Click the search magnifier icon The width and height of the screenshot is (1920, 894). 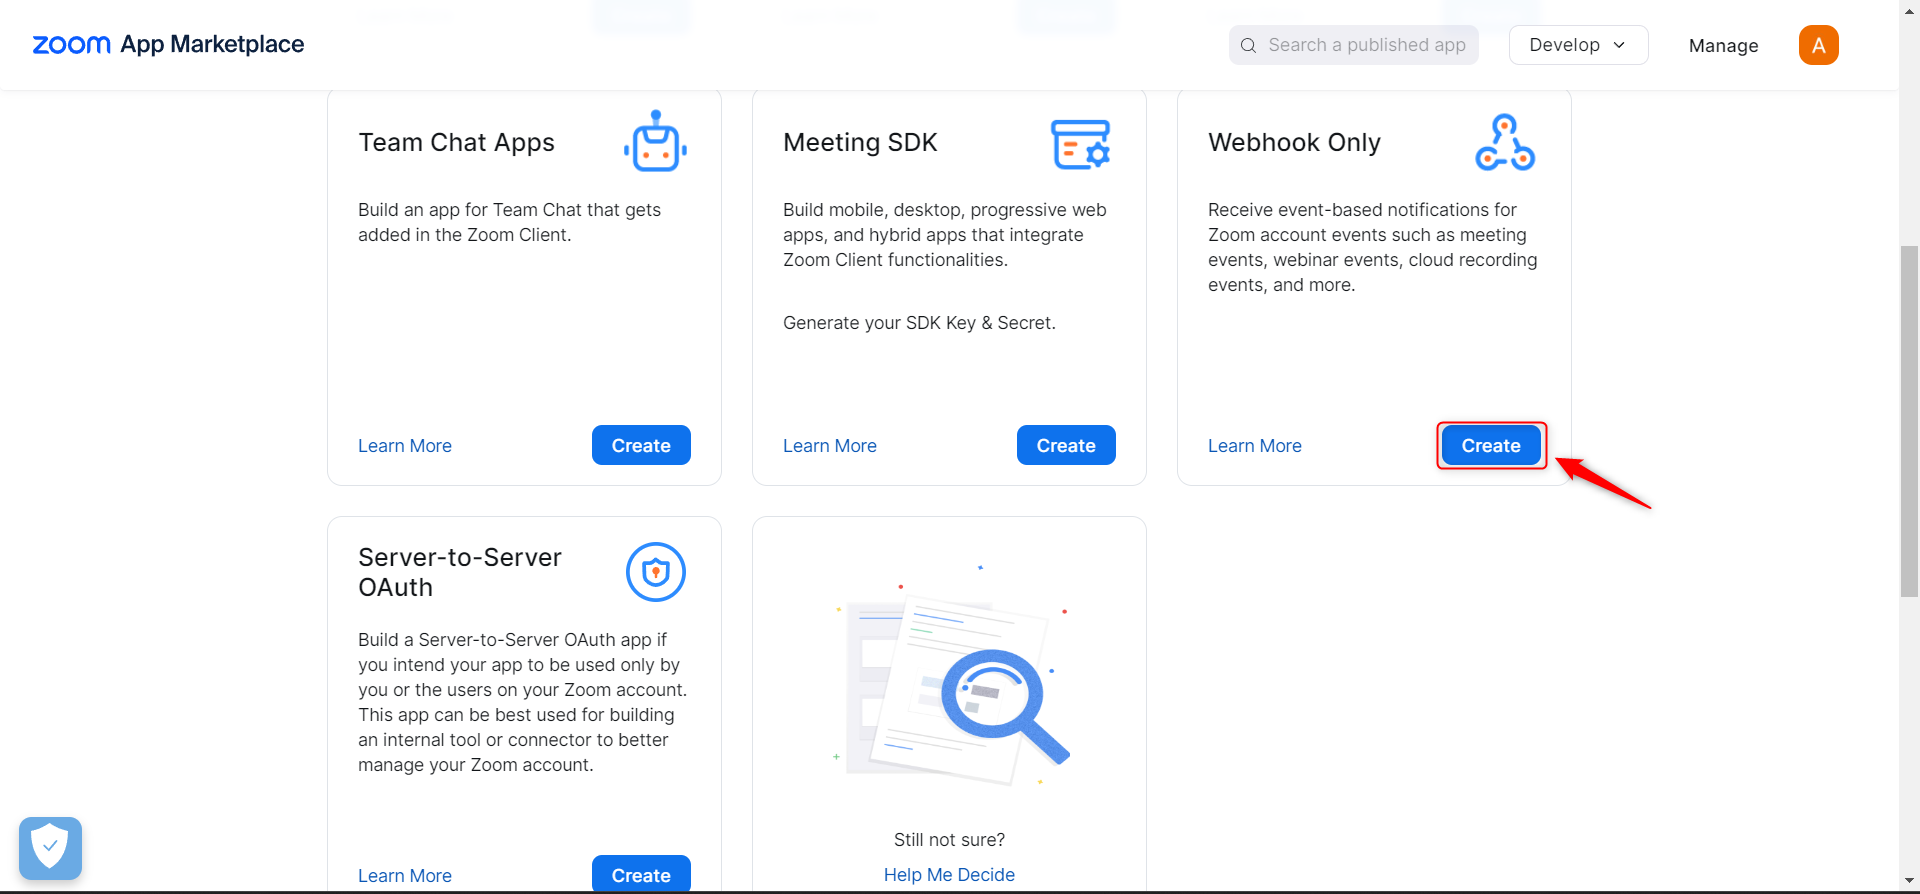[x=1248, y=45]
